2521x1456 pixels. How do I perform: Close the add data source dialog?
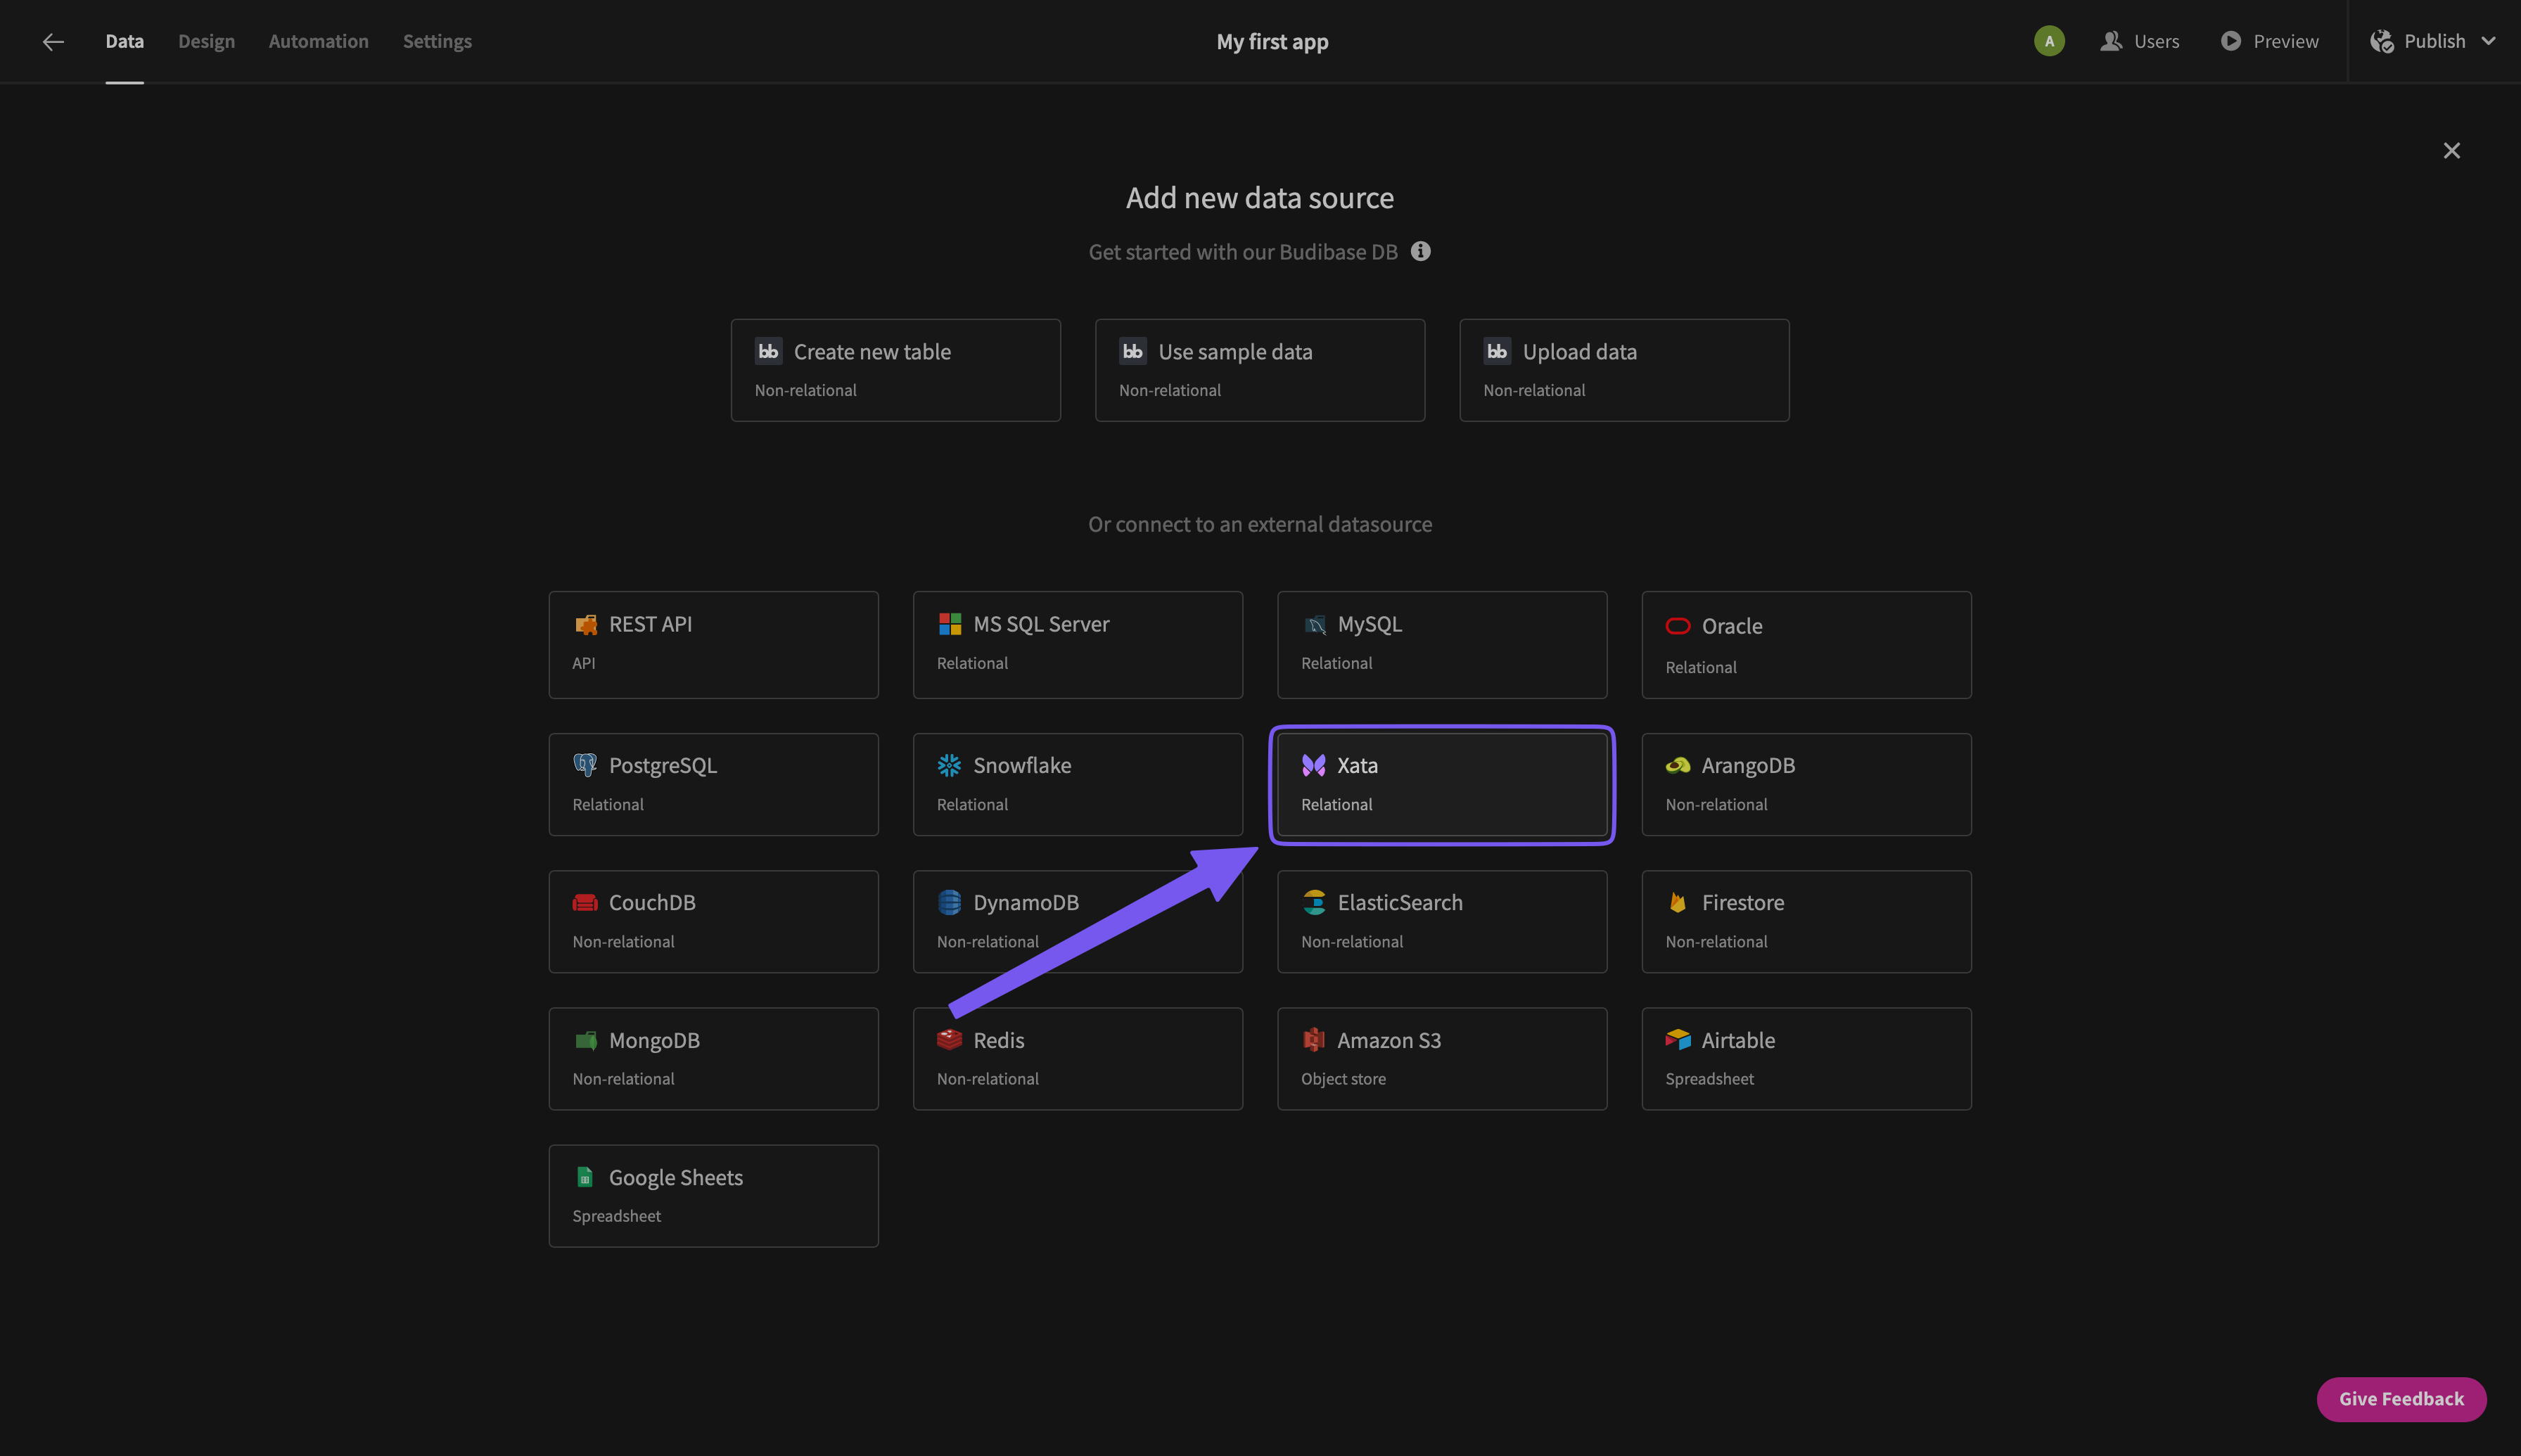click(x=2451, y=150)
